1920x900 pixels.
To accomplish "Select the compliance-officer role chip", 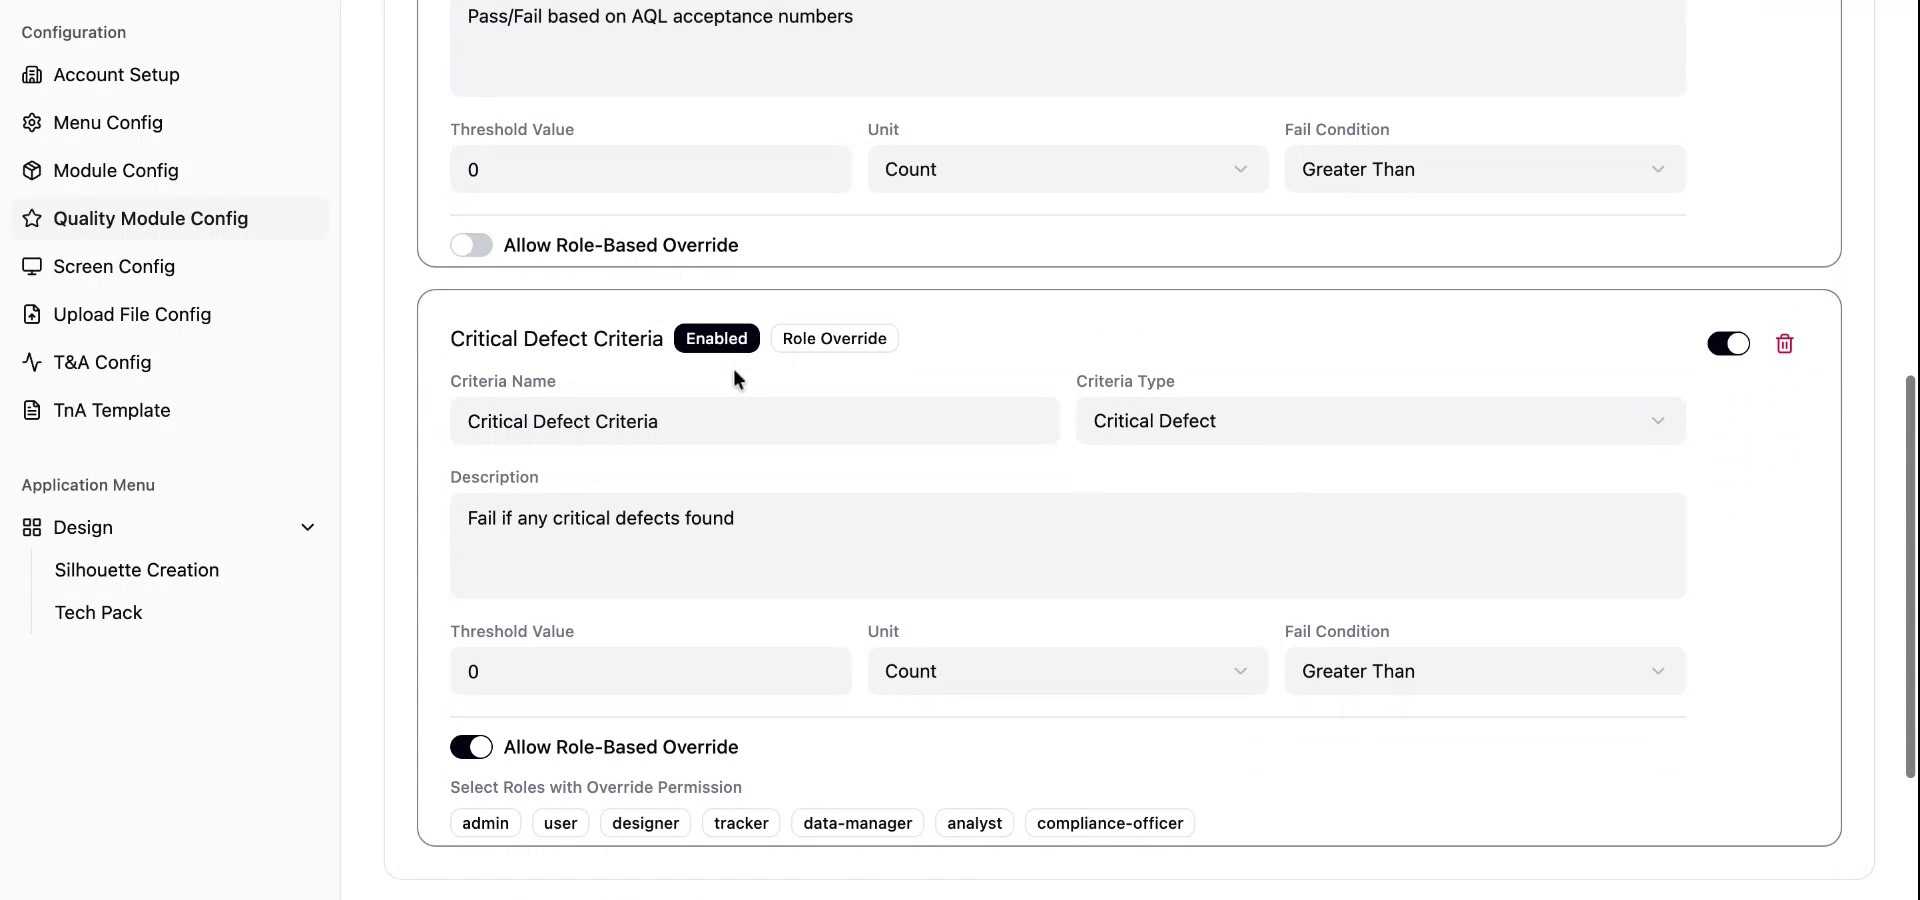I will [x=1109, y=823].
